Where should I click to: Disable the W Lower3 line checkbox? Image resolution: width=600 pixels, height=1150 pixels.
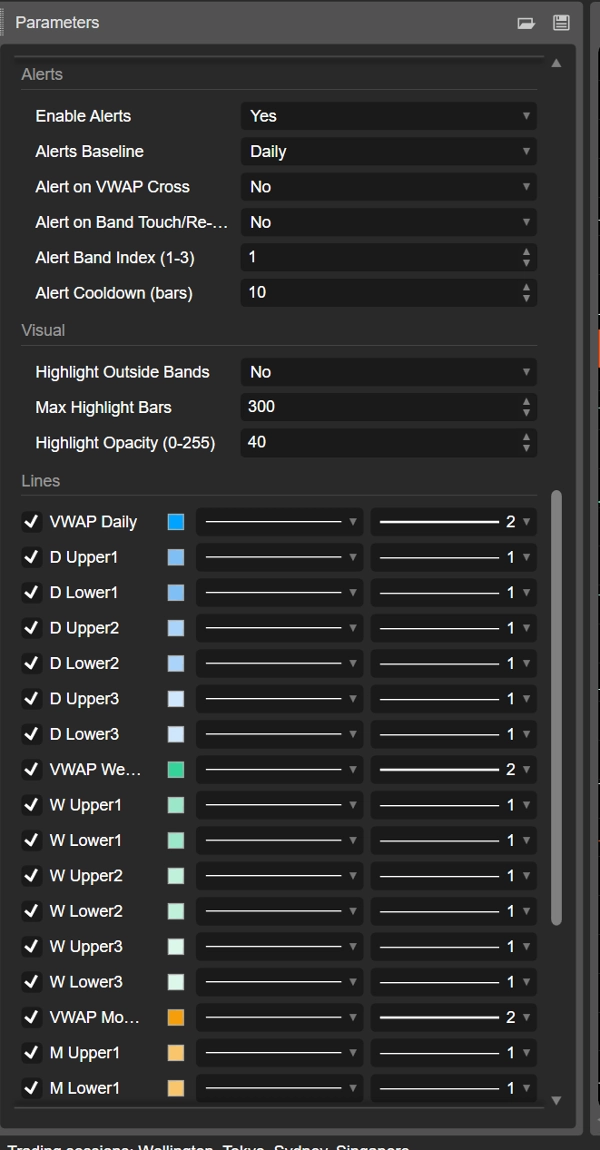31,982
